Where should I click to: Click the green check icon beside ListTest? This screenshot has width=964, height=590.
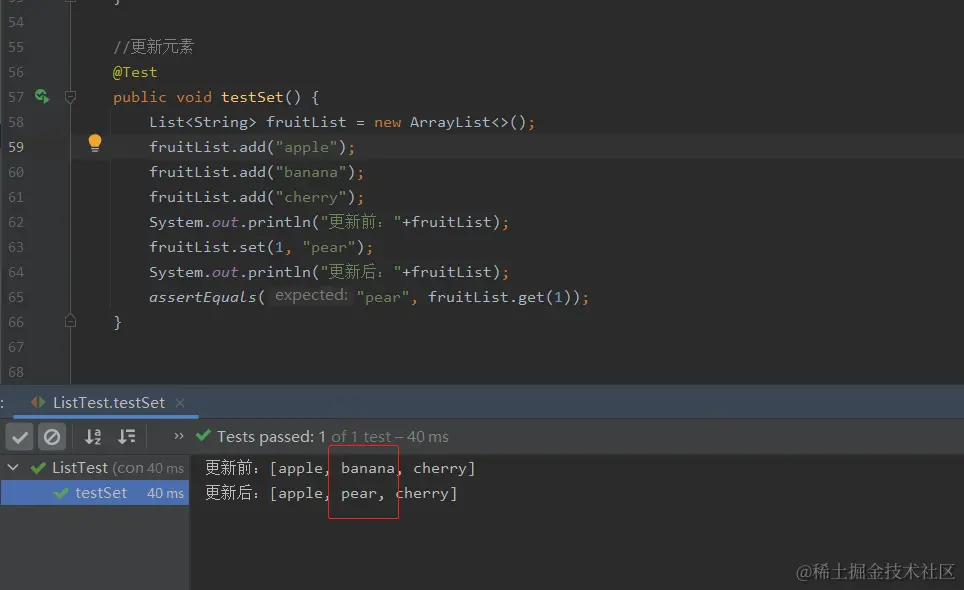[38, 468]
